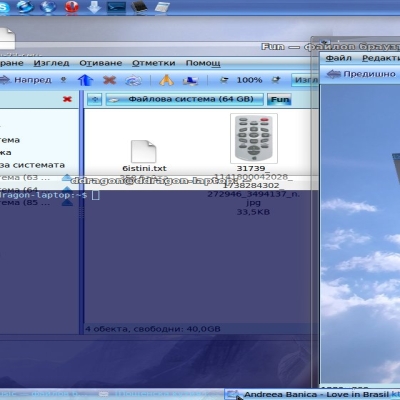
Task: Select the 'за системата' sidebar entry
Action: (32, 165)
